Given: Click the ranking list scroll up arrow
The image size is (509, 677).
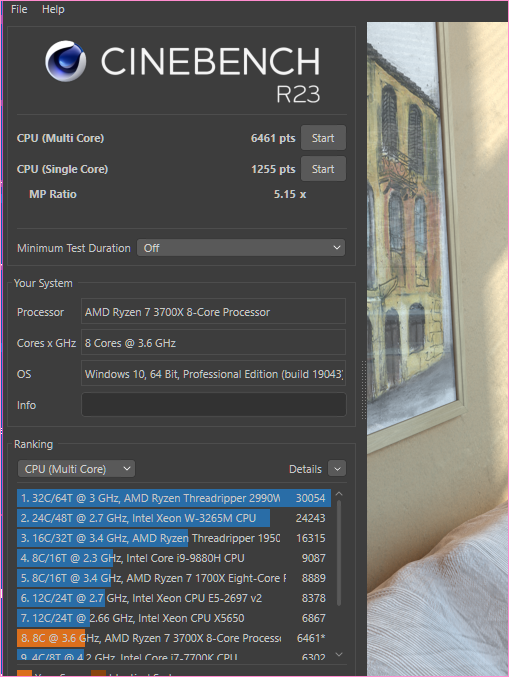Looking at the screenshot, I should click(339, 494).
